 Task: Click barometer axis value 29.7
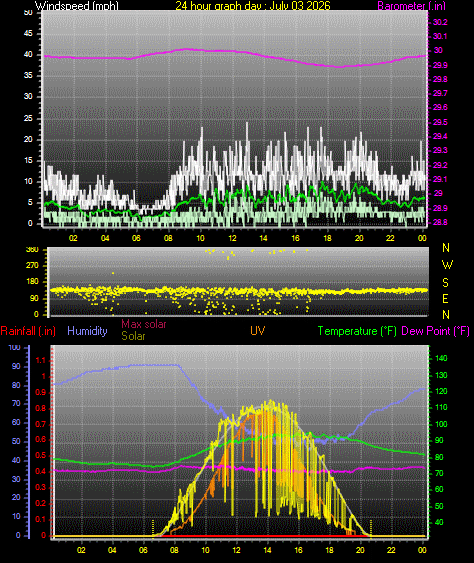coord(440,93)
